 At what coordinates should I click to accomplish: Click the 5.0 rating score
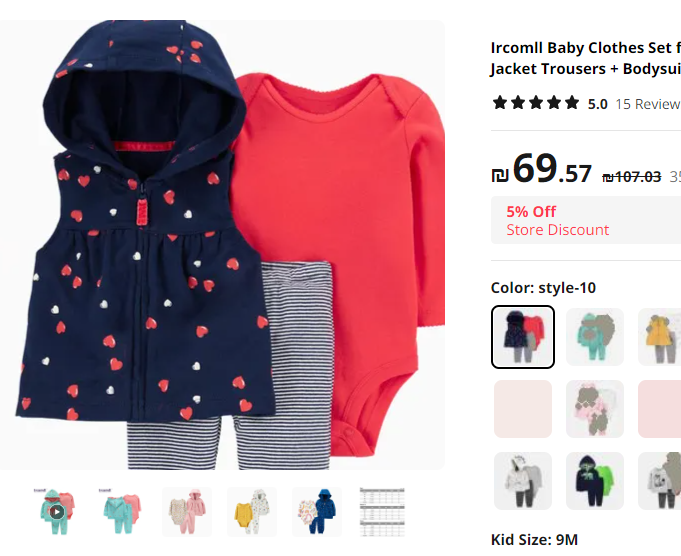(x=598, y=104)
